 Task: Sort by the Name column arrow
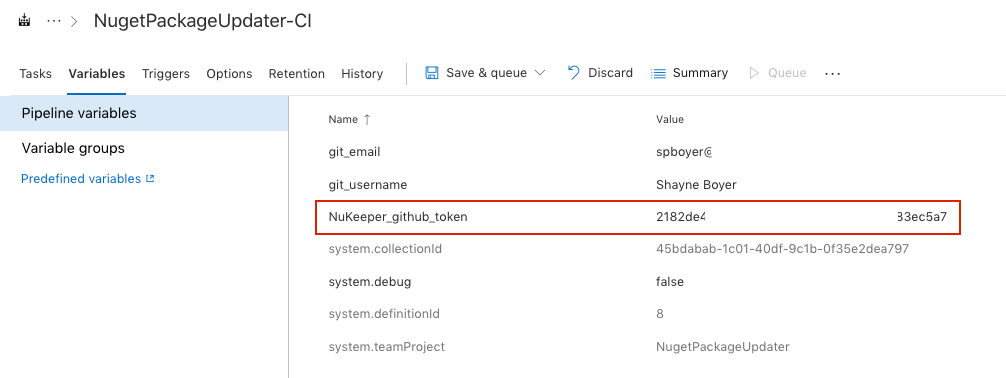click(367, 119)
